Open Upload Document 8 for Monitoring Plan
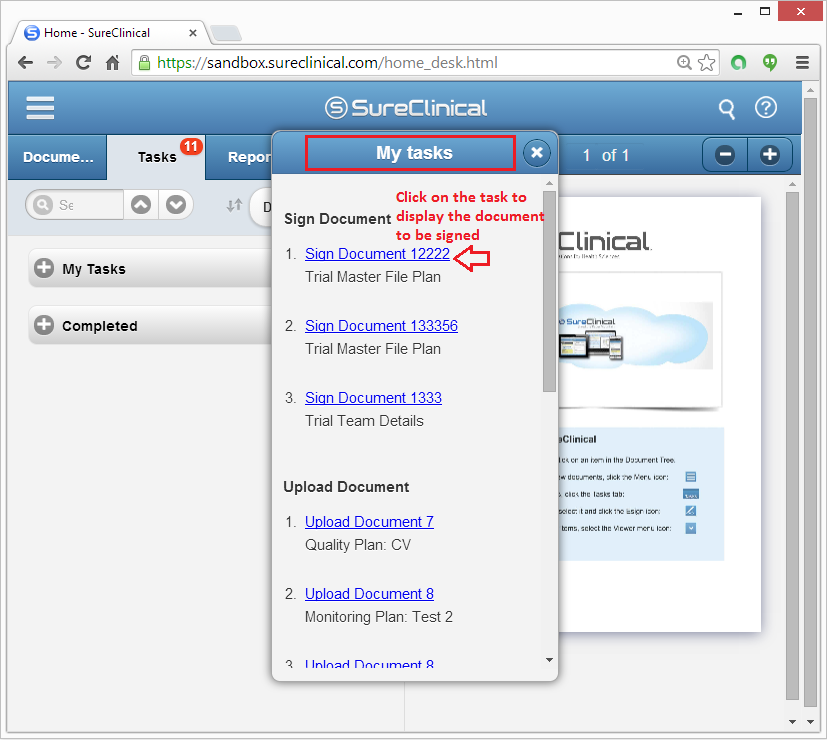827x741 pixels. [x=369, y=594]
